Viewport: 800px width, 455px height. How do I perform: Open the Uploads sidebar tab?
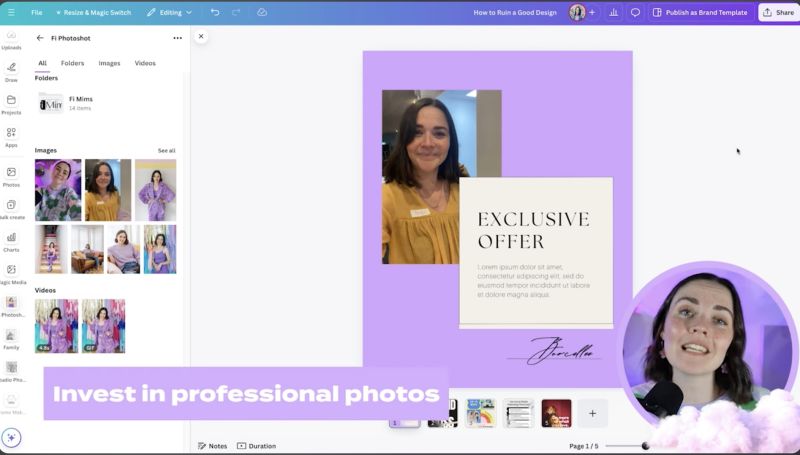11,41
